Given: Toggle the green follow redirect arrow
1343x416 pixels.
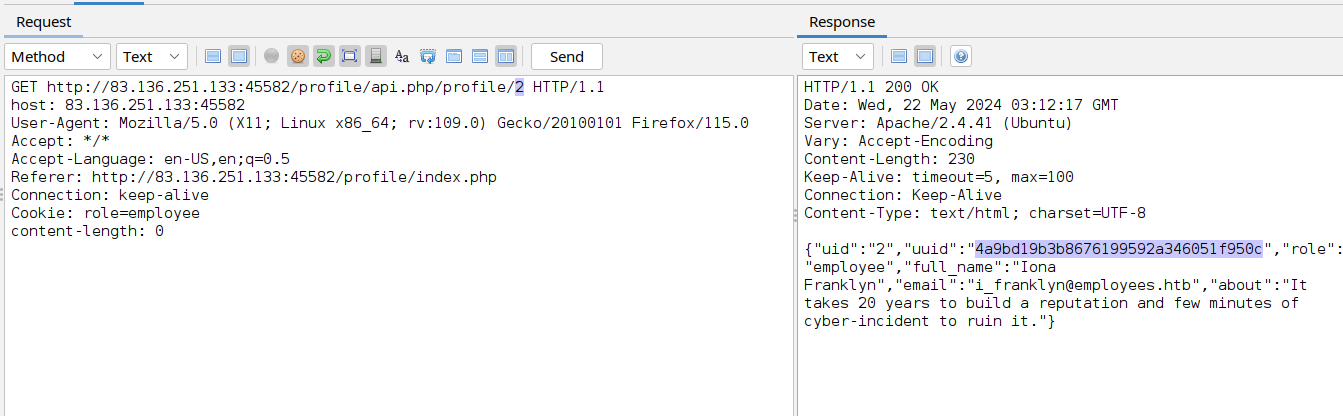Looking at the screenshot, I should (324, 57).
